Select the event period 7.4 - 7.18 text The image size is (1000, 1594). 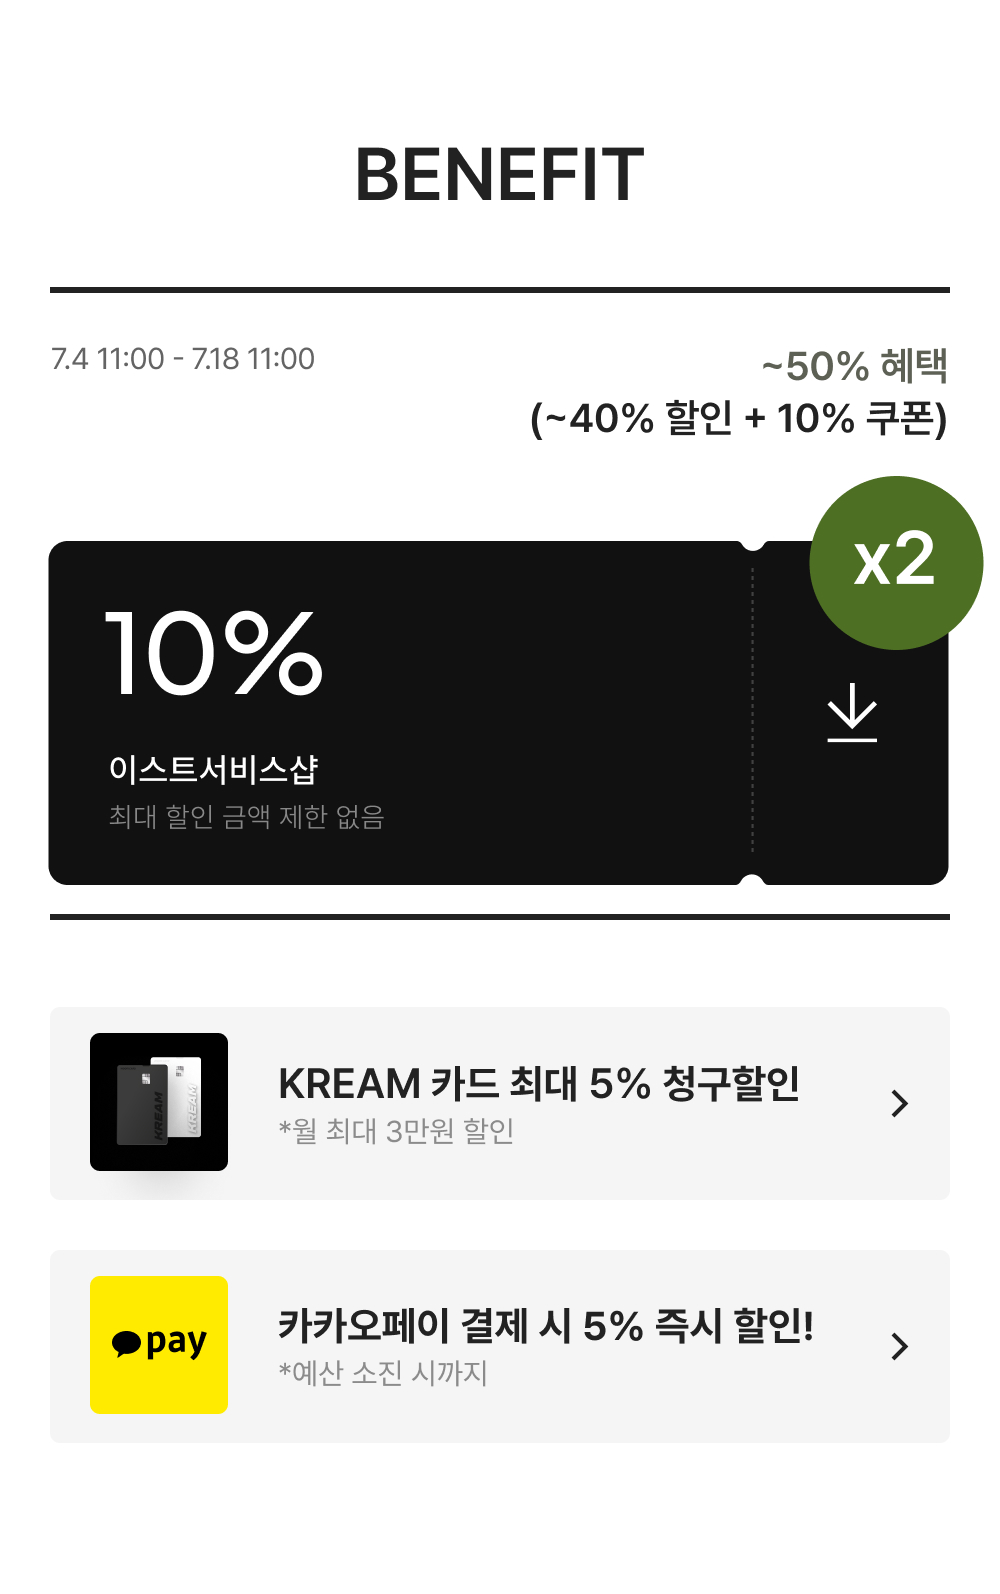coord(183,359)
